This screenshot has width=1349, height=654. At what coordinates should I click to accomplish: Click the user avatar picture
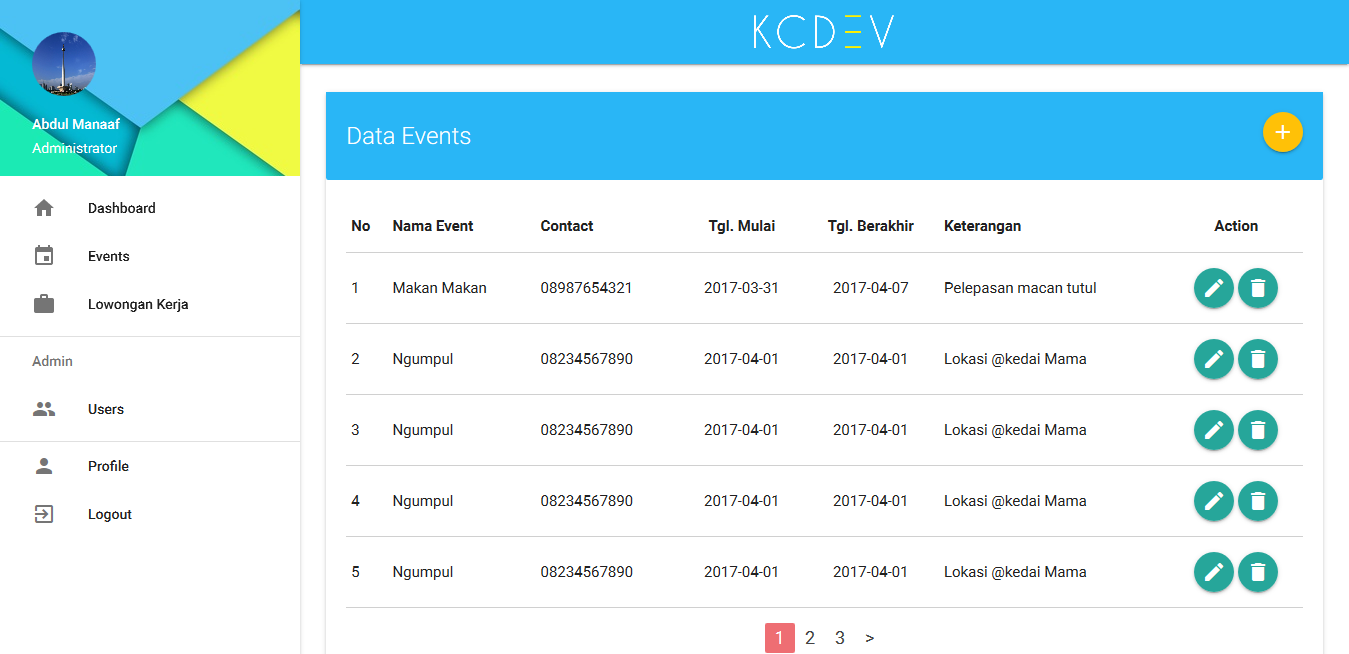[x=64, y=64]
